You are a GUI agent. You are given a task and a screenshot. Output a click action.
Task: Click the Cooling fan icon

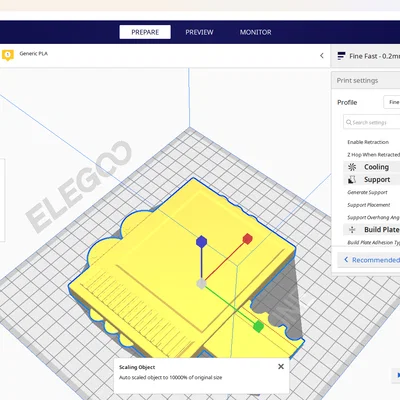click(x=352, y=167)
